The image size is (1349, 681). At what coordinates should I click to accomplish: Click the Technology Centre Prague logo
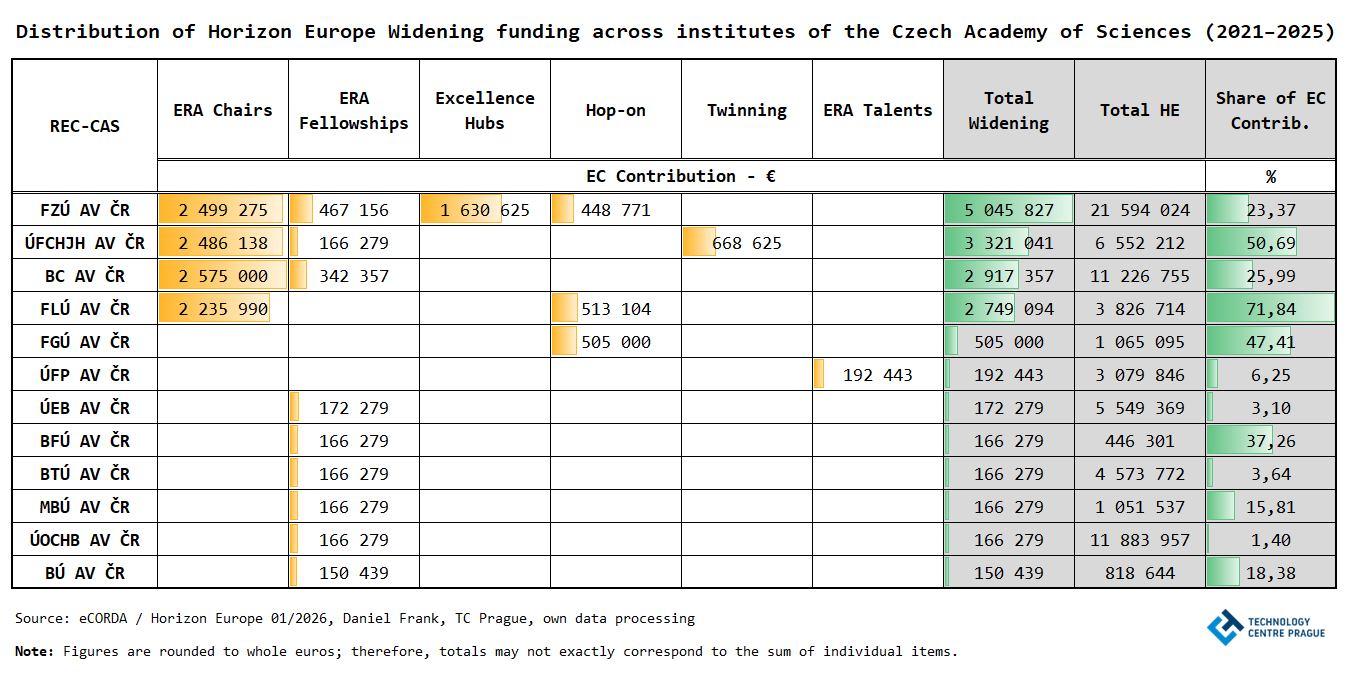[1266, 628]
